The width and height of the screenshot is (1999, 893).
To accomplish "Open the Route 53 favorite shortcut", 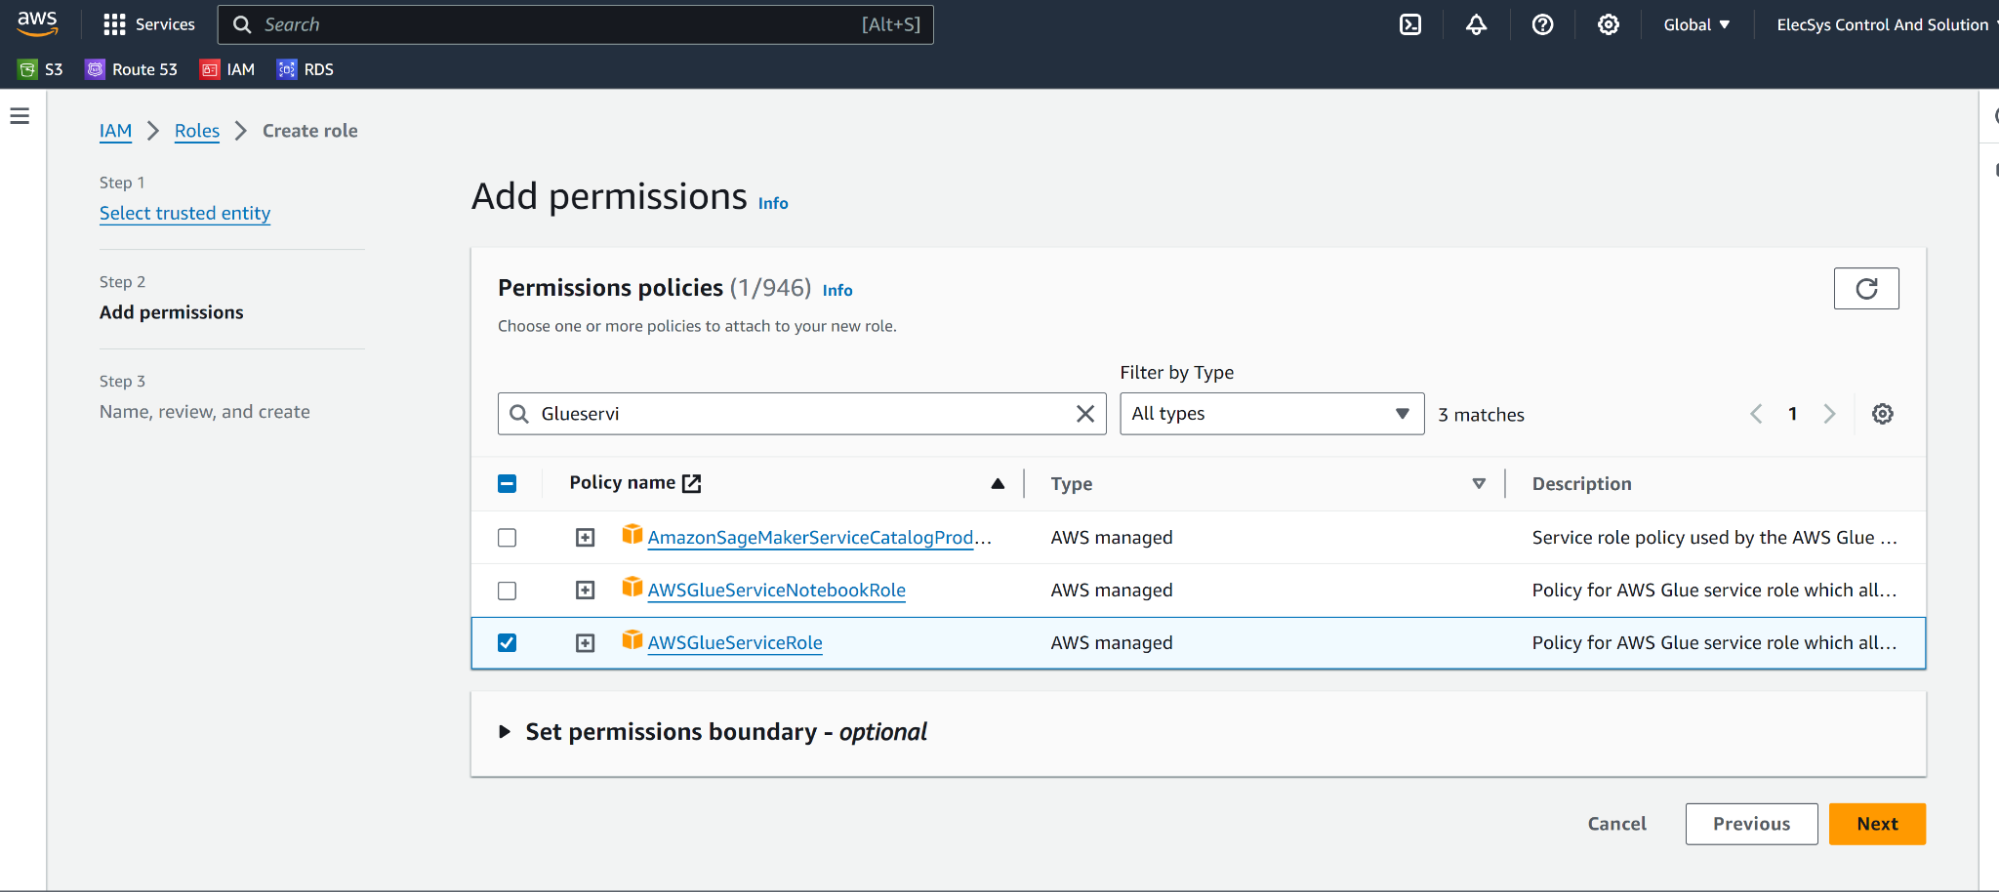I will click(131, 69).
